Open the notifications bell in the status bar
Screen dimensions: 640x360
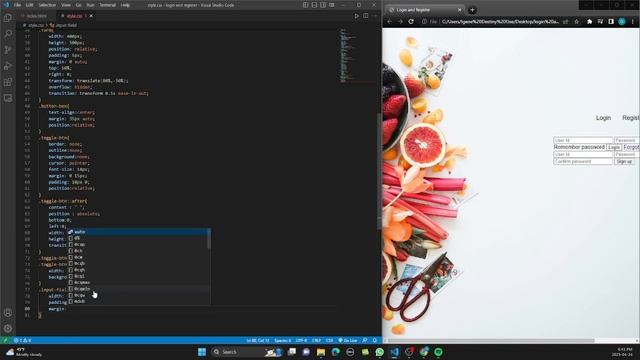pyautogui.click(x=375, y=340)
